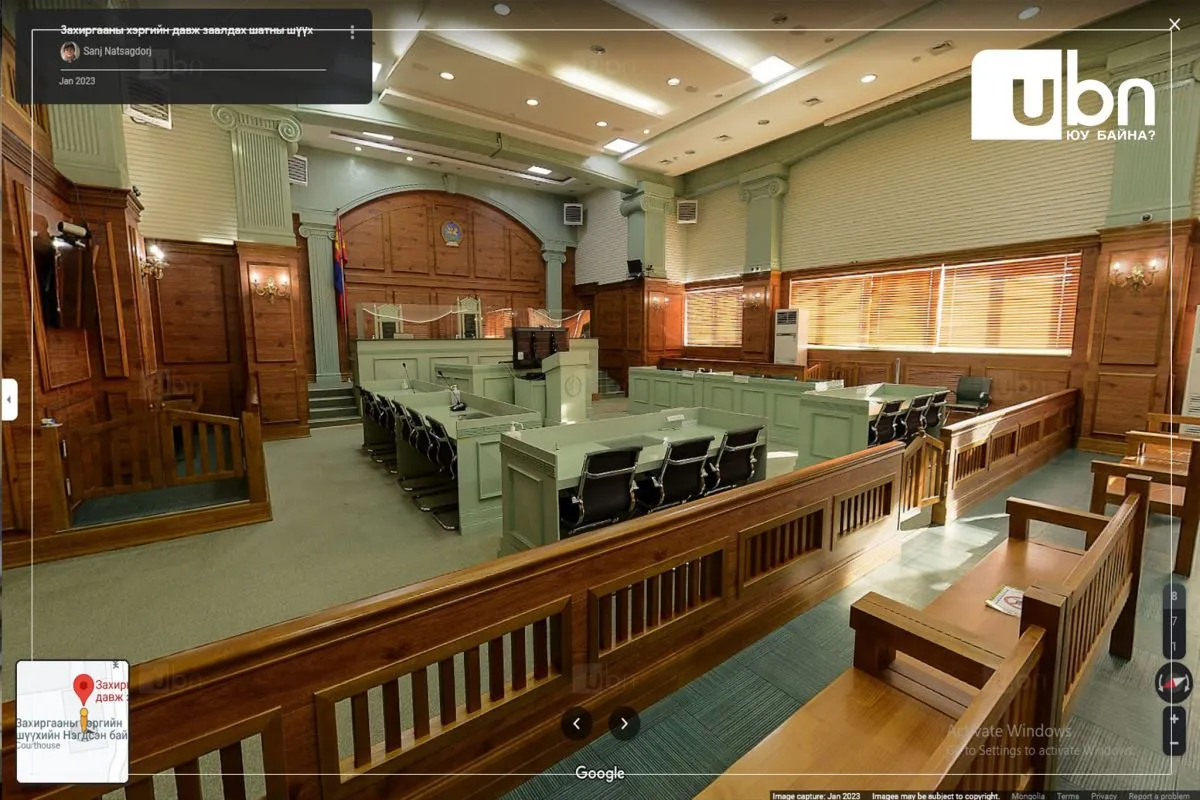Expand the collapsed side panel arrow
Image resolution: width=1200 pixels, height=800 pixels.
(x=8, y=399)
